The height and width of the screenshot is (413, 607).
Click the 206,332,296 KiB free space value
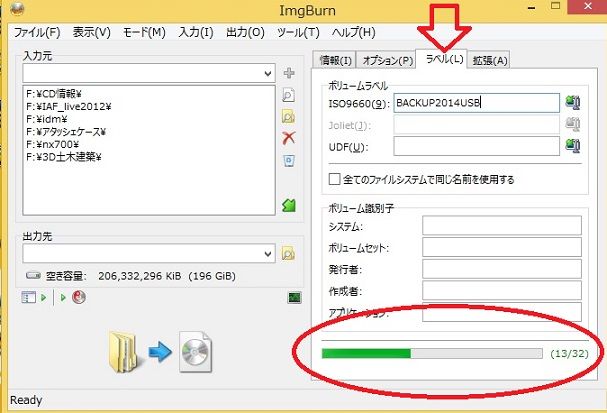coord(139,276)
